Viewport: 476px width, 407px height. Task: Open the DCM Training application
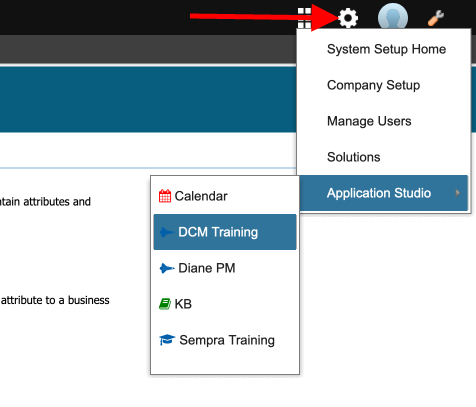point(225,232)
